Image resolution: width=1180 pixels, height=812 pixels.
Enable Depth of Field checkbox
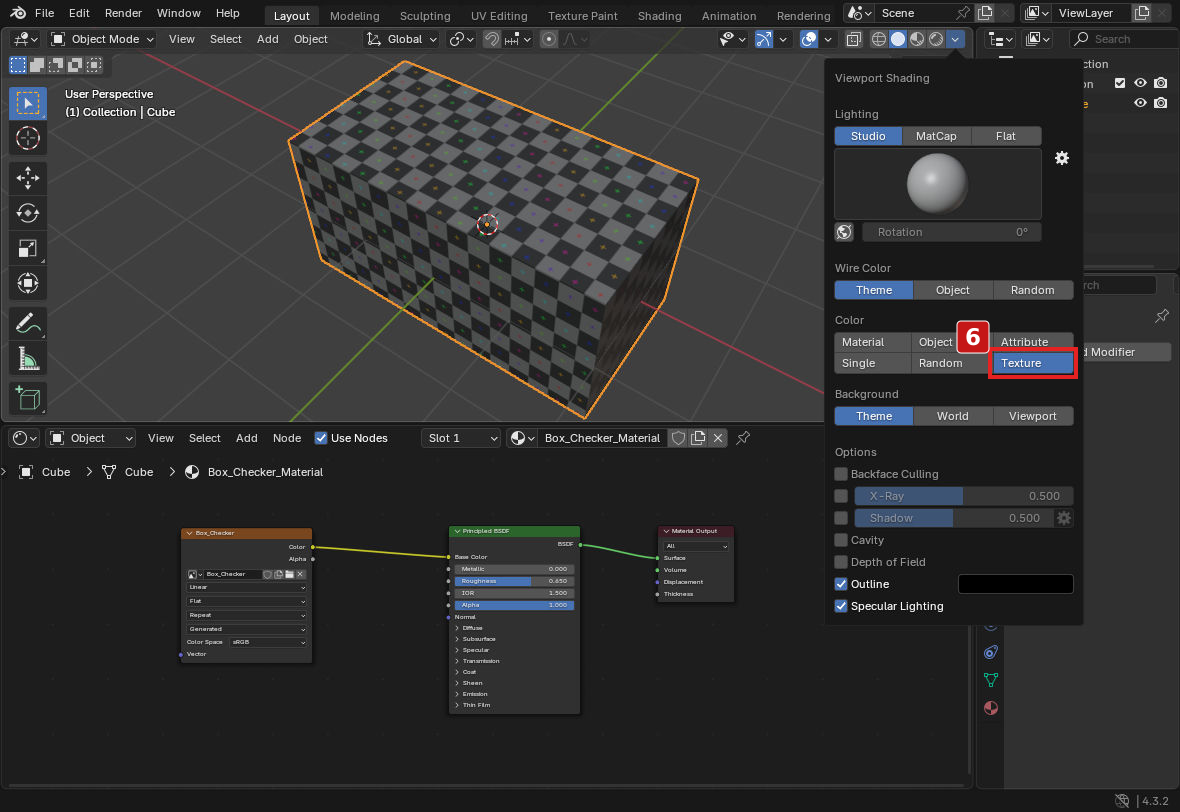pyautogui.click(x=841, y=562)
